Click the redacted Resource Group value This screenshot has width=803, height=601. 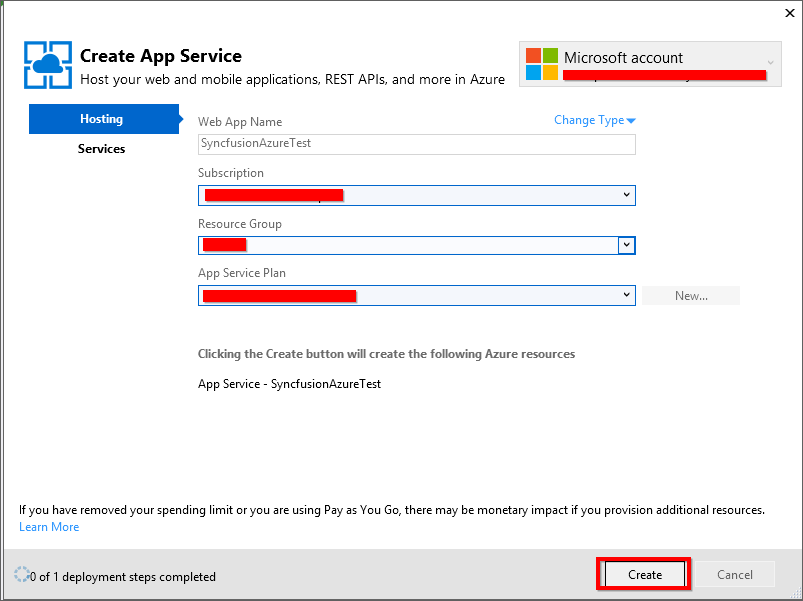point(225,245)
